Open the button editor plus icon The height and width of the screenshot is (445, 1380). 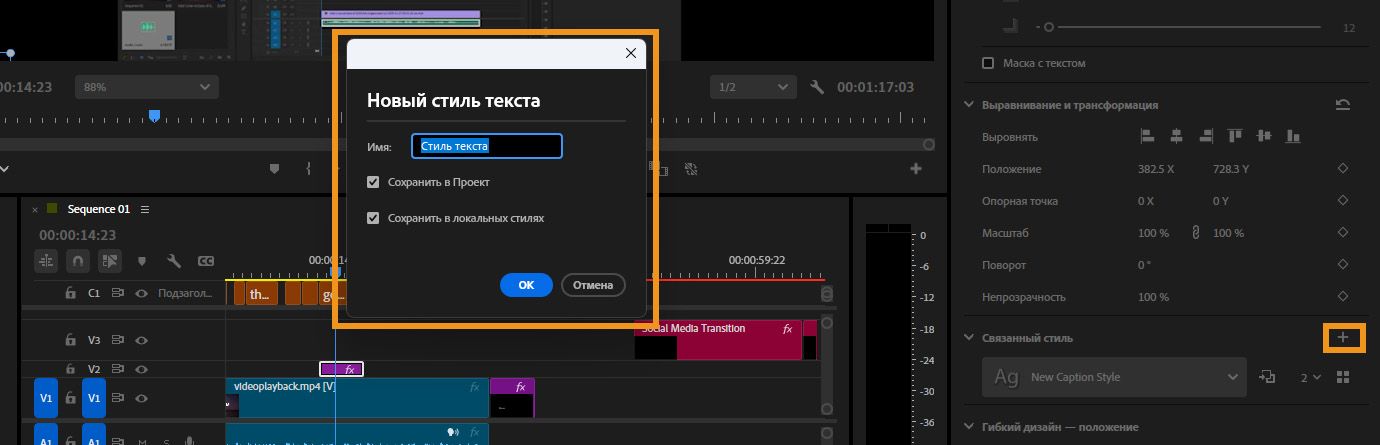click(x=915, y=169)
